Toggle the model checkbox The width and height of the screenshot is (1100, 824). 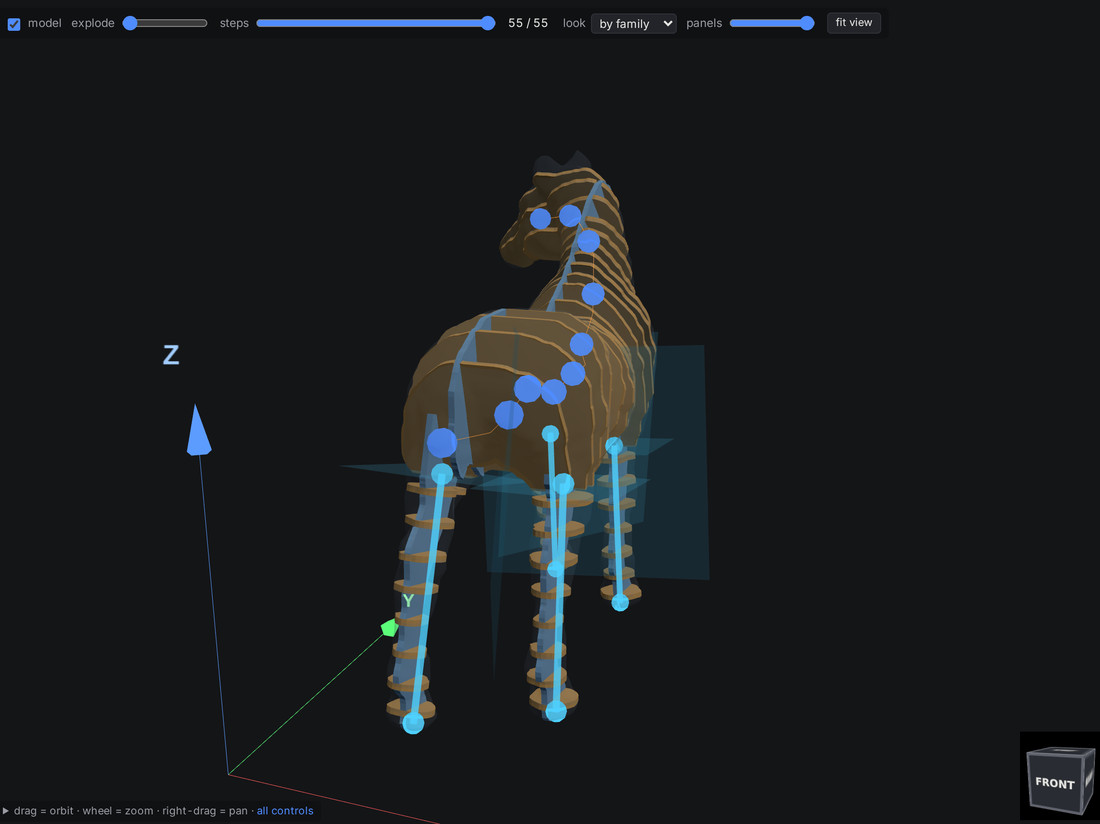tap(14, 24)
